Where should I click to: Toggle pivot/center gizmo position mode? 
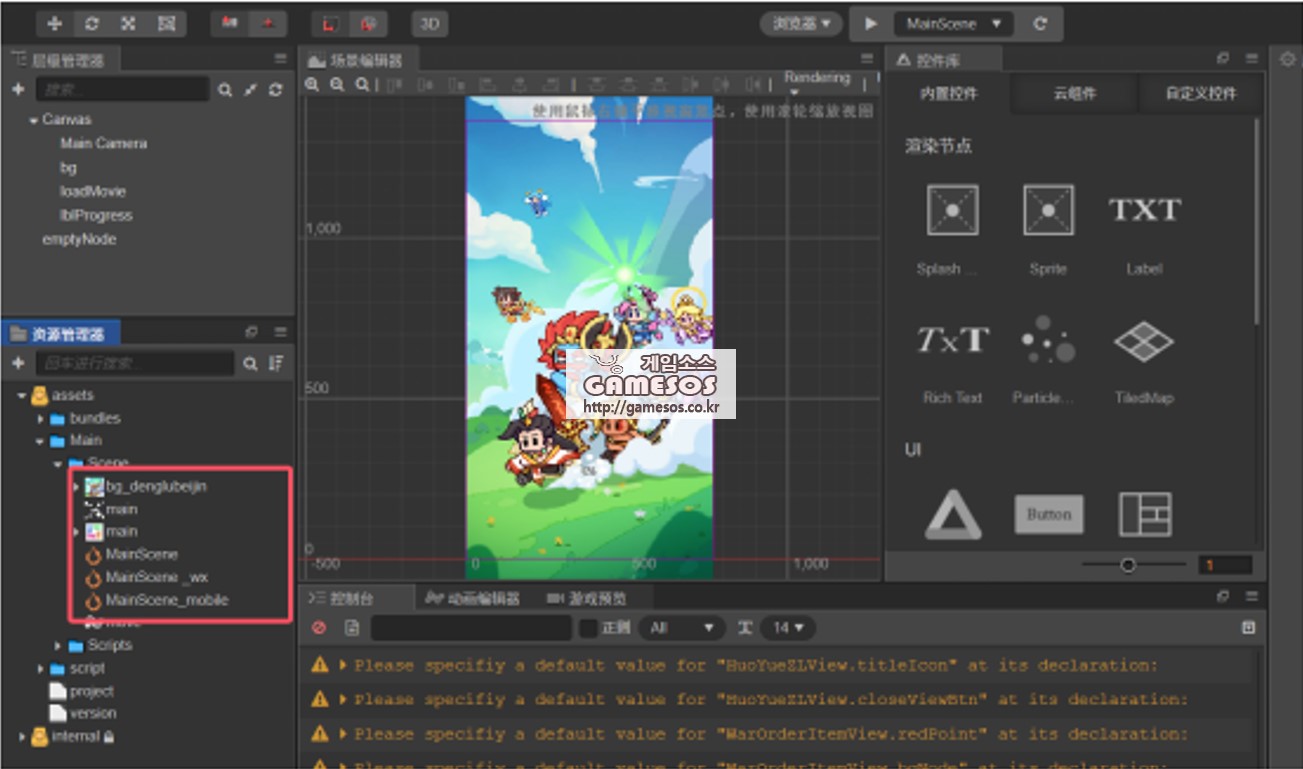[230, 24]
